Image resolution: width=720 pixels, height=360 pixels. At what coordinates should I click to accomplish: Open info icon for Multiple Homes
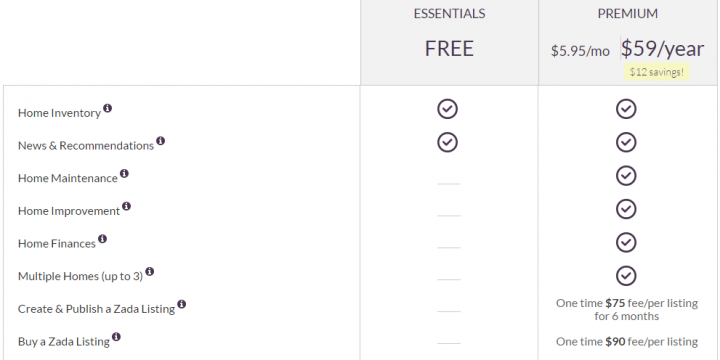pos(150,271)
